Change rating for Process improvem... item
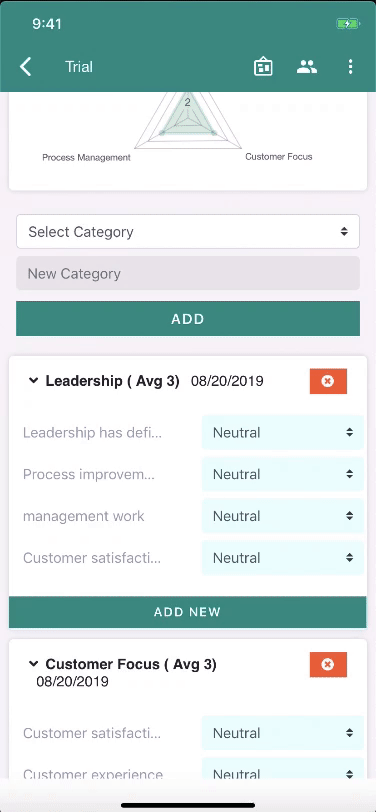The image size is (376, 812). (283, 474)
